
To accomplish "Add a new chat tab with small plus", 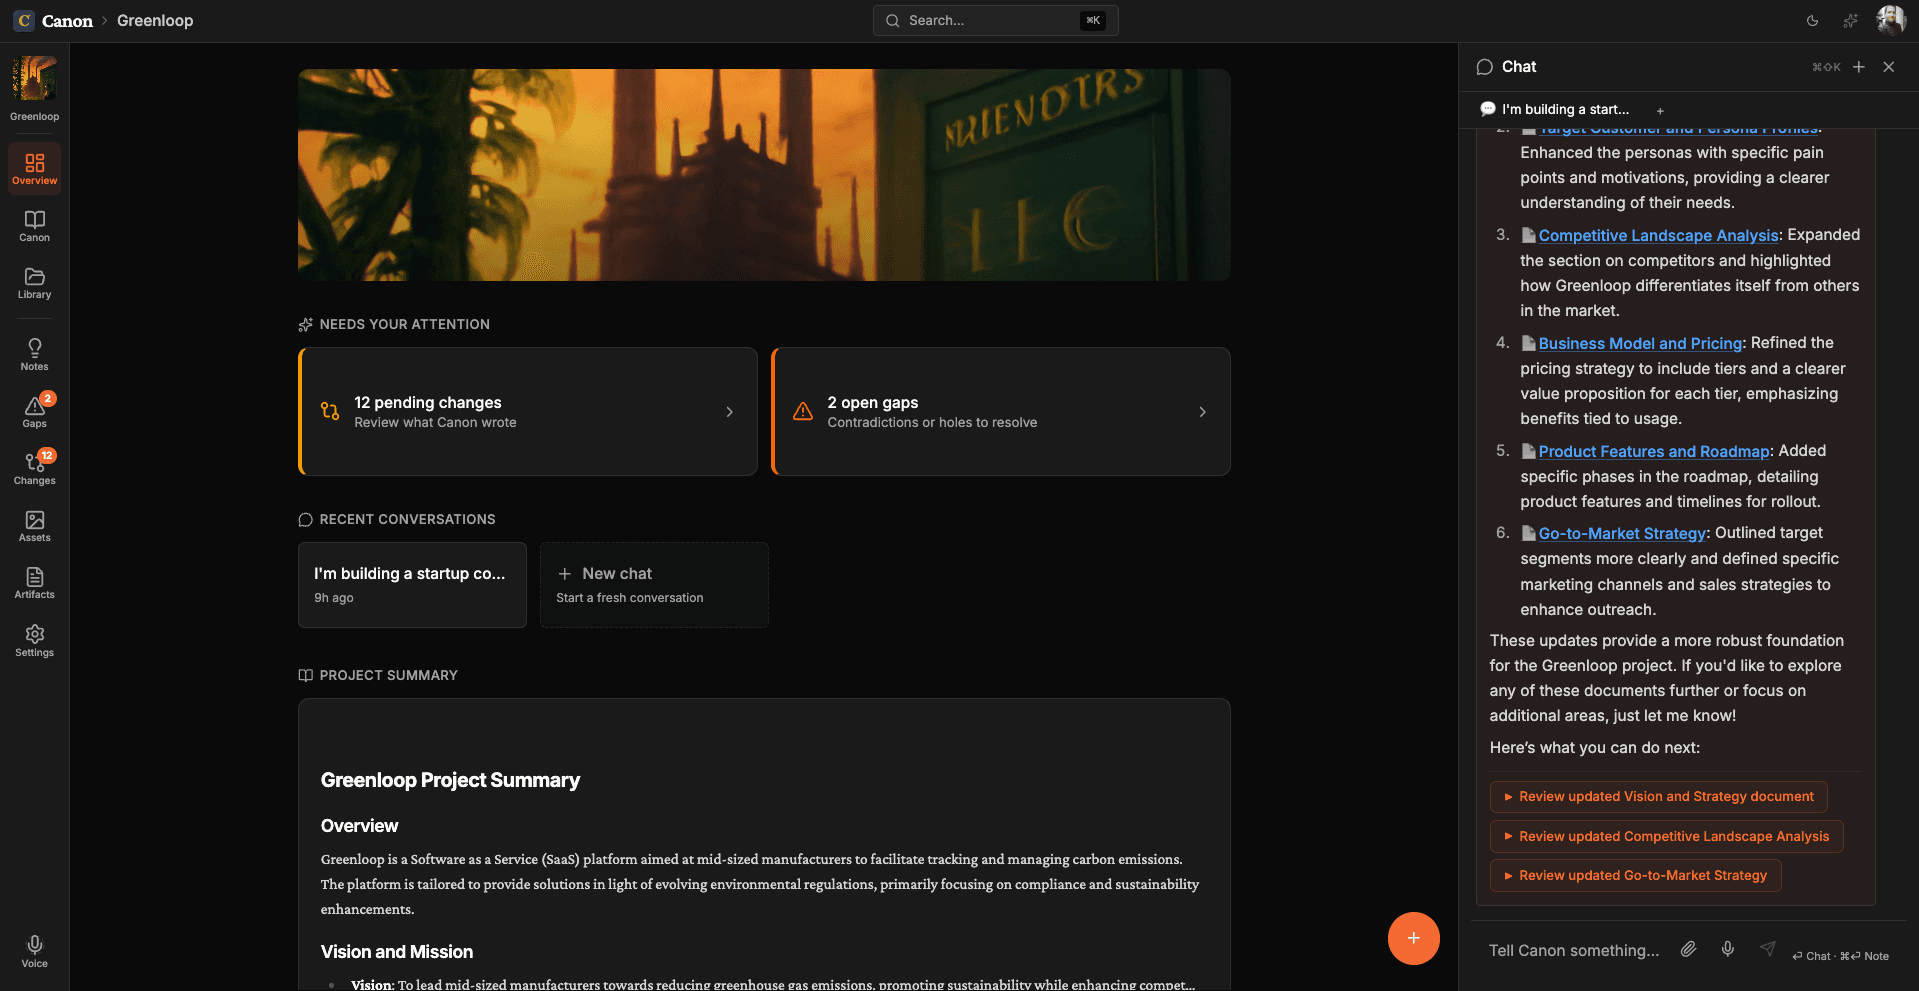I will coord(1660,111).
